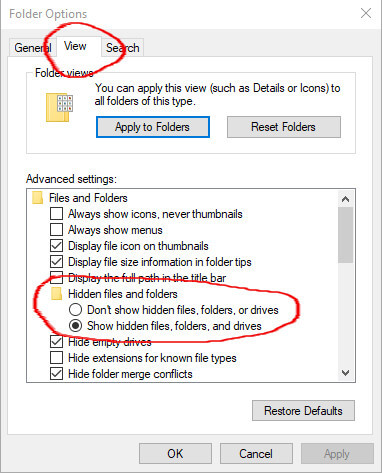Click the Files and Folders tree label
This screenshot has height=473, width=383.
point(88,198)
